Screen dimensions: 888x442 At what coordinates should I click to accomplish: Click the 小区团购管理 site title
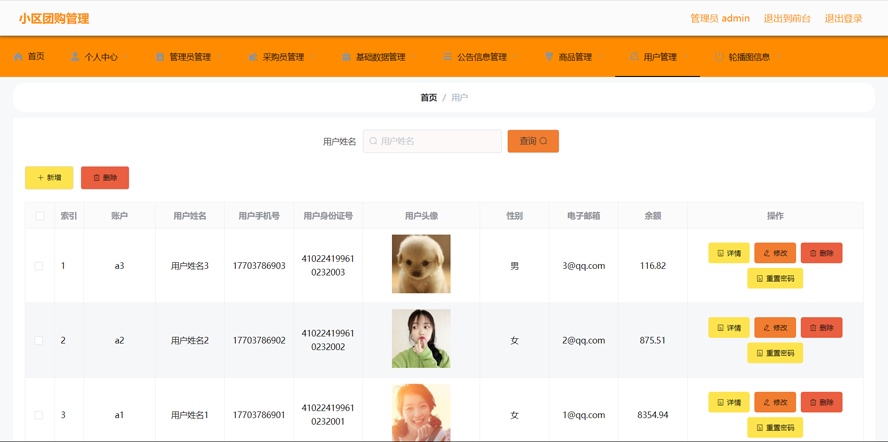pos(54,19)
